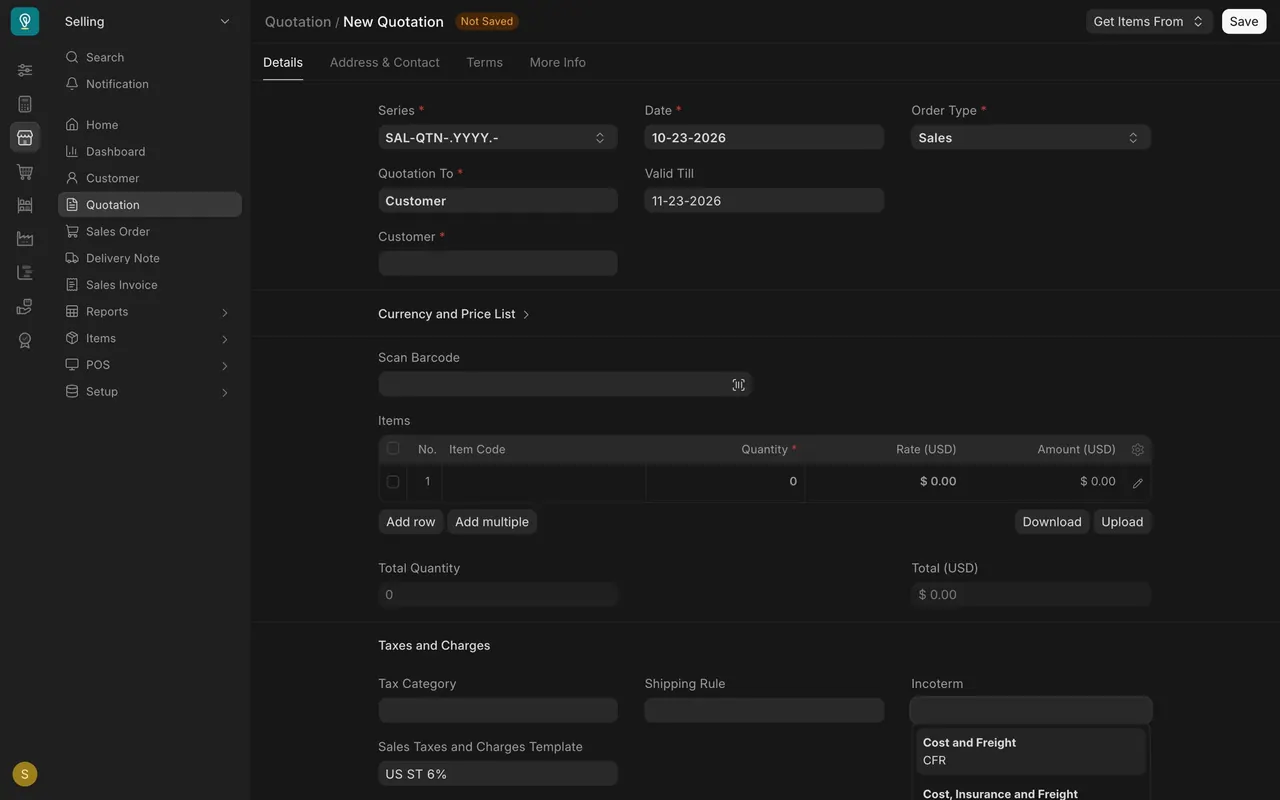Viewport: 1280px width, 800px height.
Task: Click the lightbulb app logo
Action: [x=25, y=21]
